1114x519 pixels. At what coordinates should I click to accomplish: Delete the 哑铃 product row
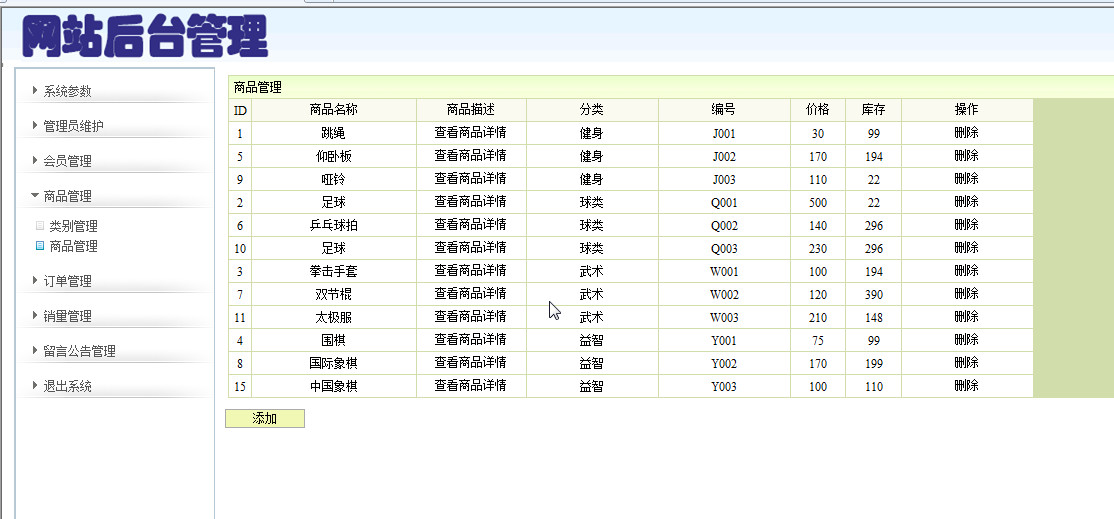[x=966, y=178]
